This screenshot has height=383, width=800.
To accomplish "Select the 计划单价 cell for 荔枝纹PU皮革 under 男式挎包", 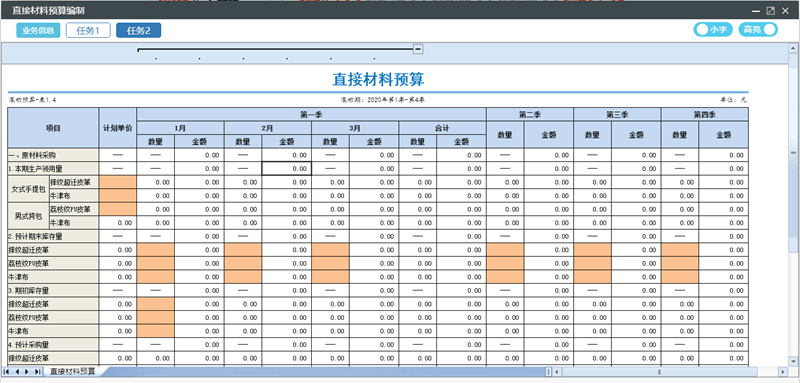I will tap(118, 209).
